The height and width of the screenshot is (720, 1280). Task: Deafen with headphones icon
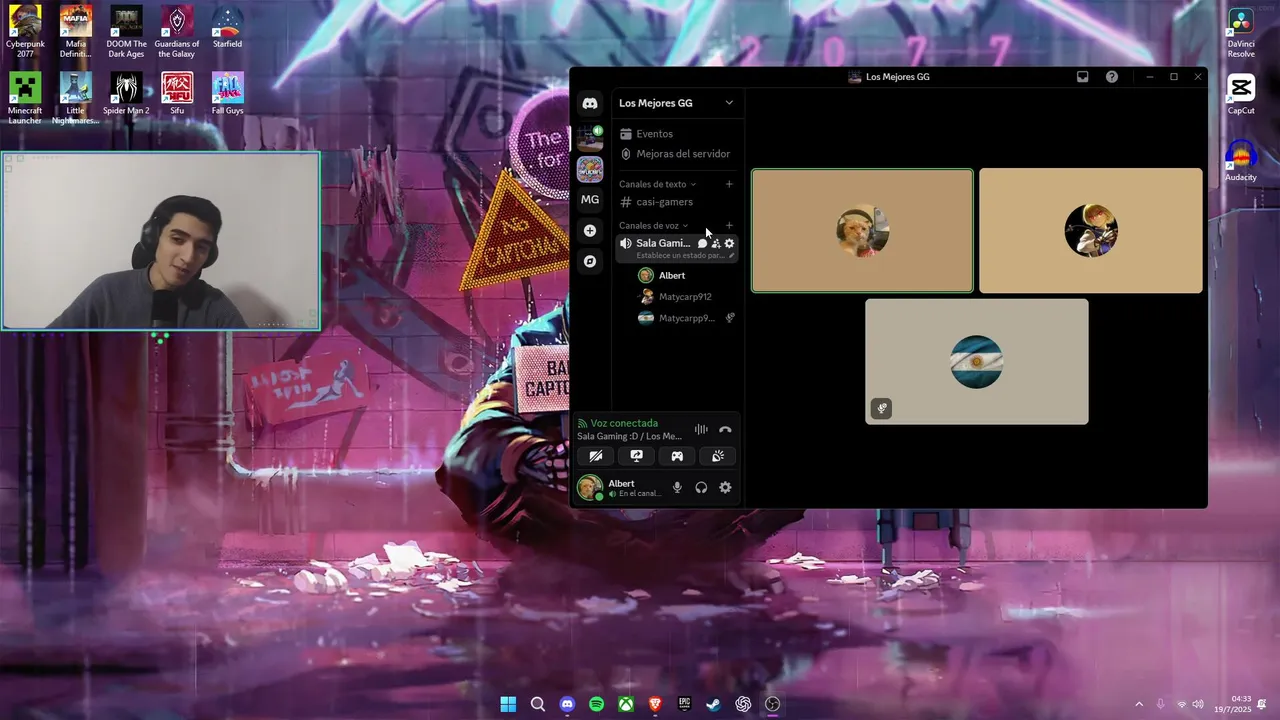[x=701, y=488]
